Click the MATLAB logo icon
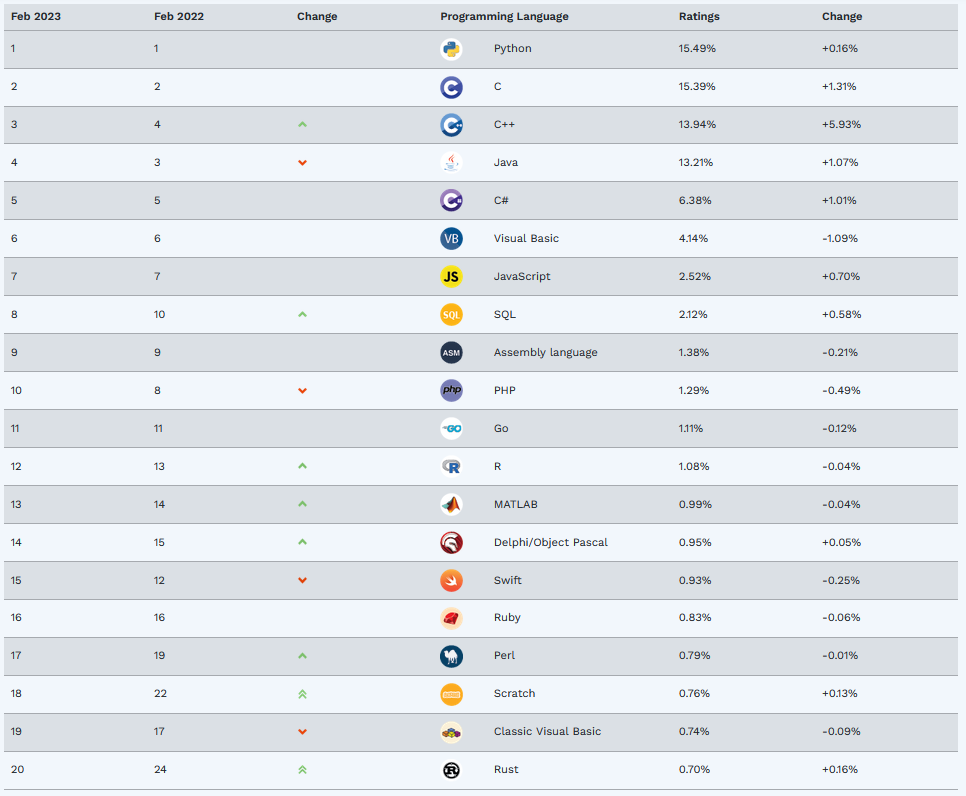This screenshot has height=796, width=966. pos(451,505)
